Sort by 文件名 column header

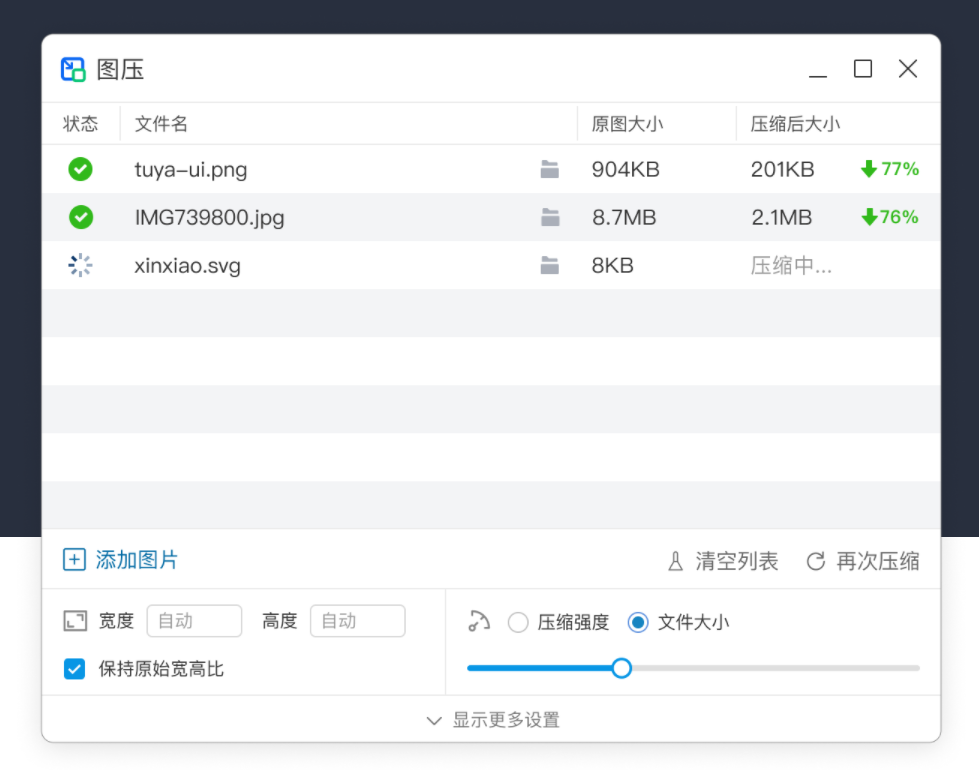pos(162,124)
